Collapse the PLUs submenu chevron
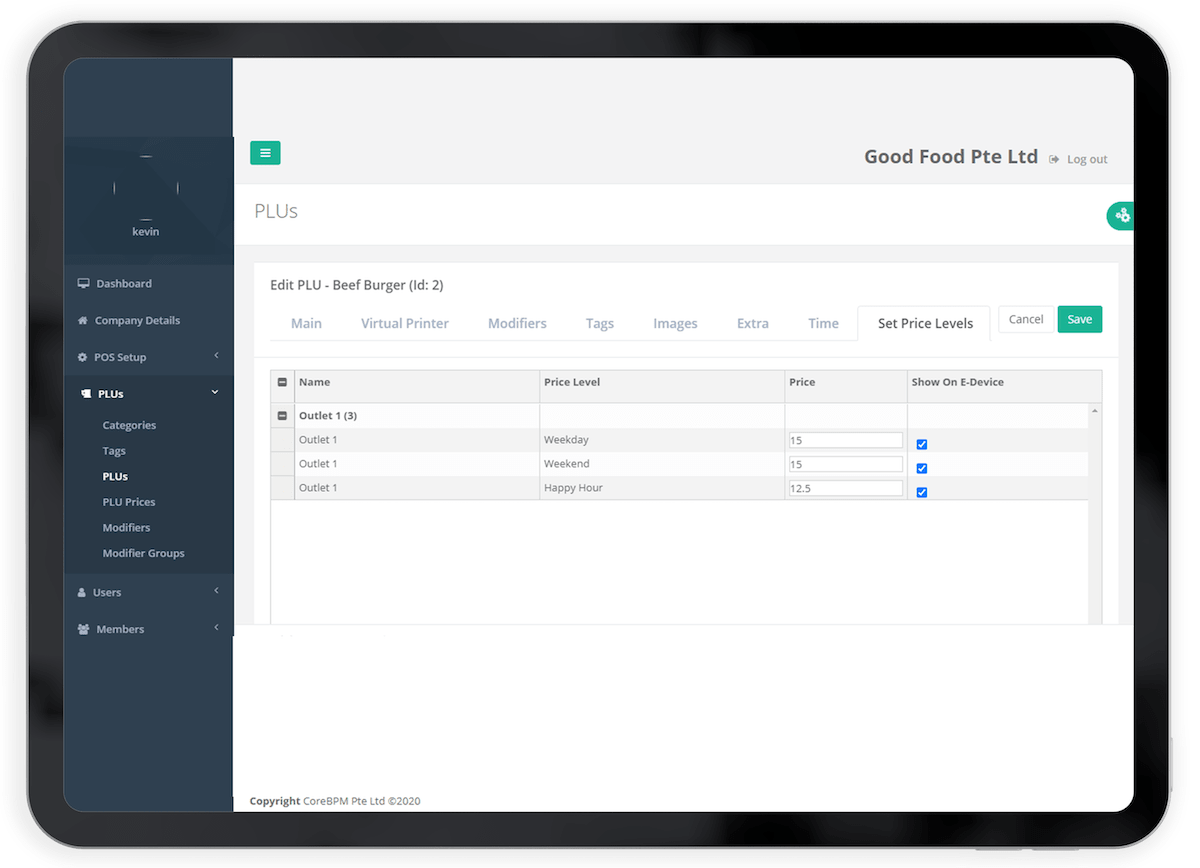Viewport: 1200px width, 868px height. tap(215, 393)
